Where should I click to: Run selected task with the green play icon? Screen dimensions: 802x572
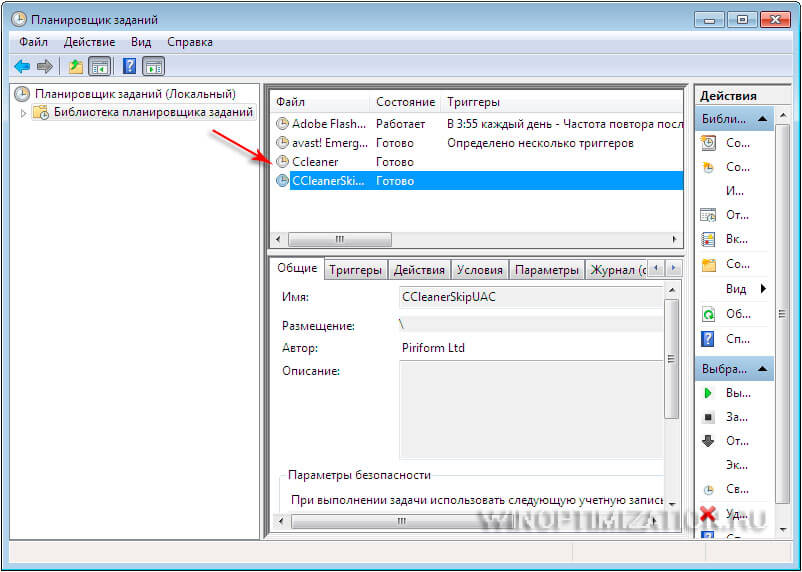coord(709,392)
